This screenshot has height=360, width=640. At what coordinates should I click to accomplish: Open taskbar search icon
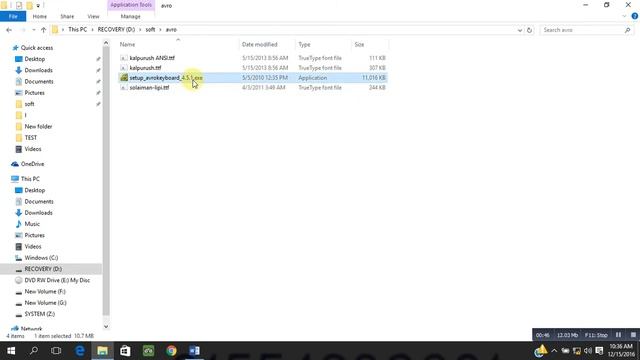coord(34,351)
